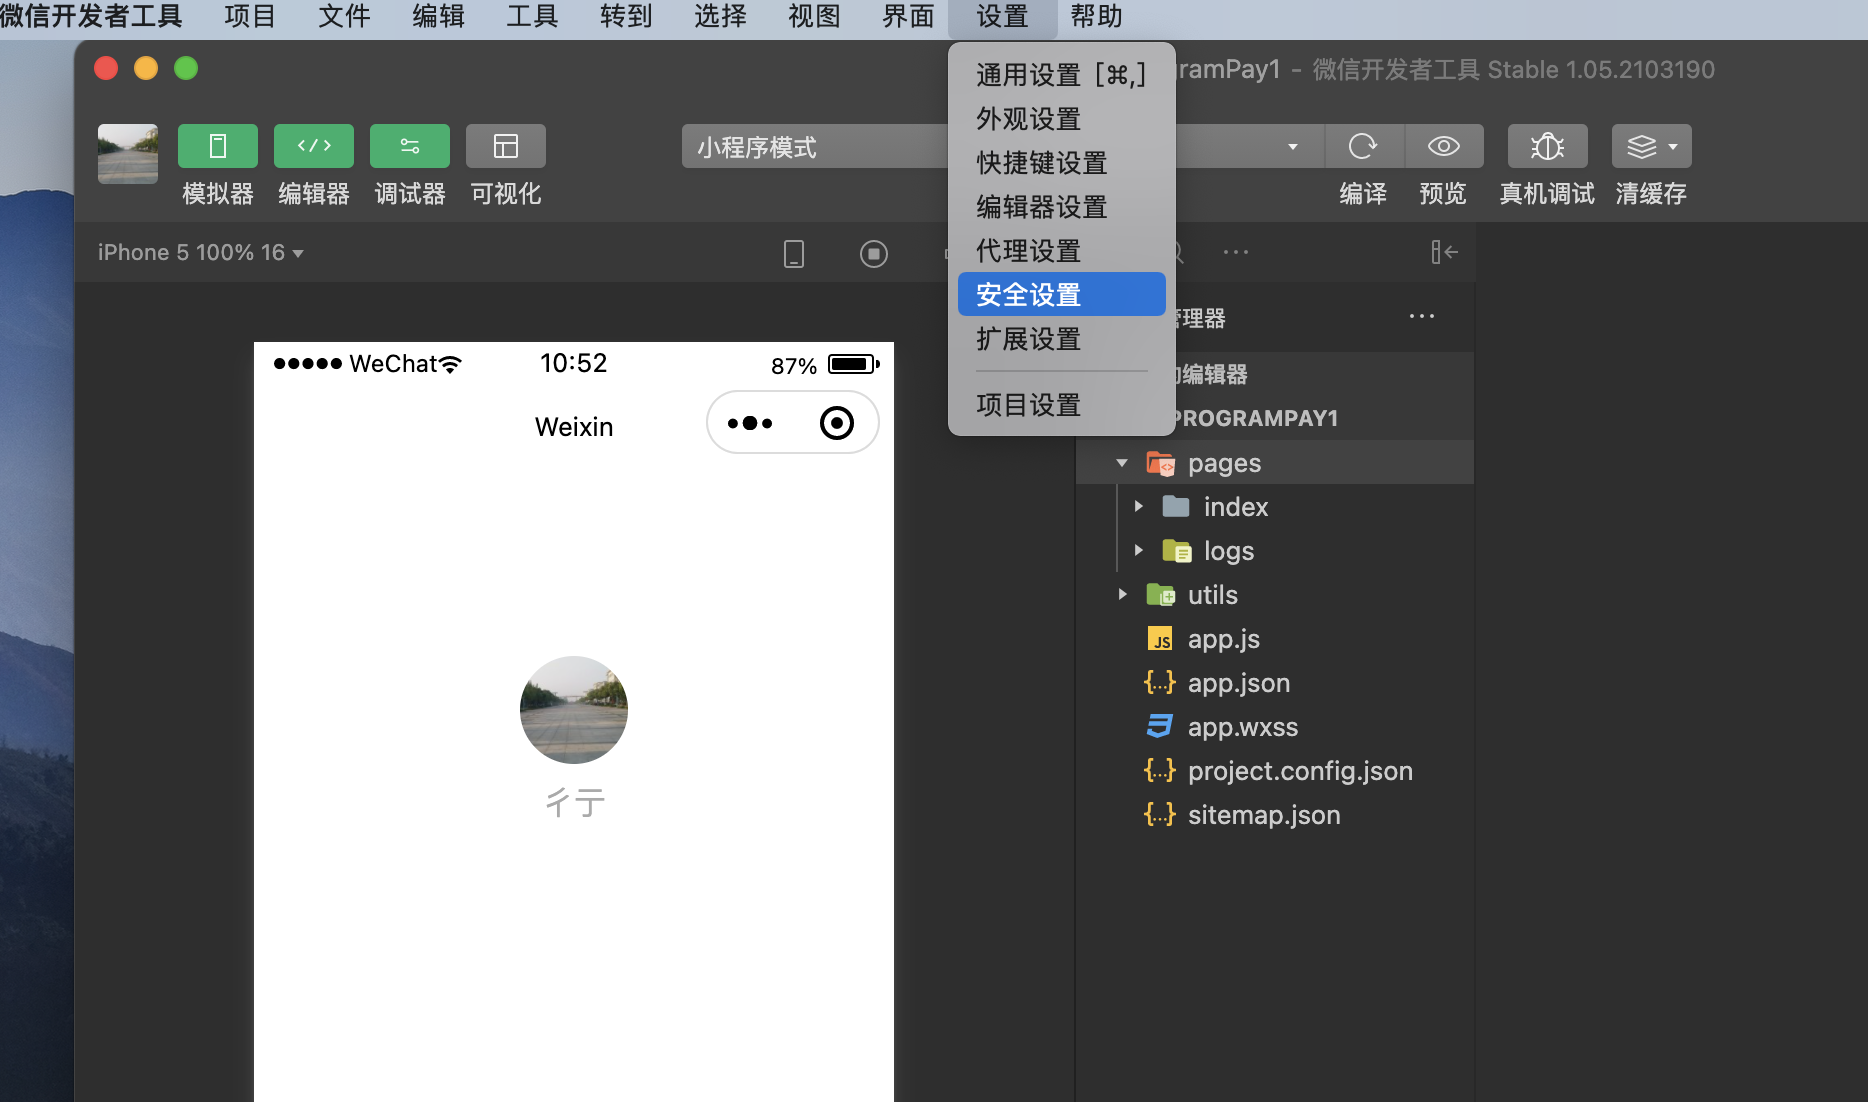Click the simulator phone device icon
Screen dimensions: 1868x1102
pos(794,254)
